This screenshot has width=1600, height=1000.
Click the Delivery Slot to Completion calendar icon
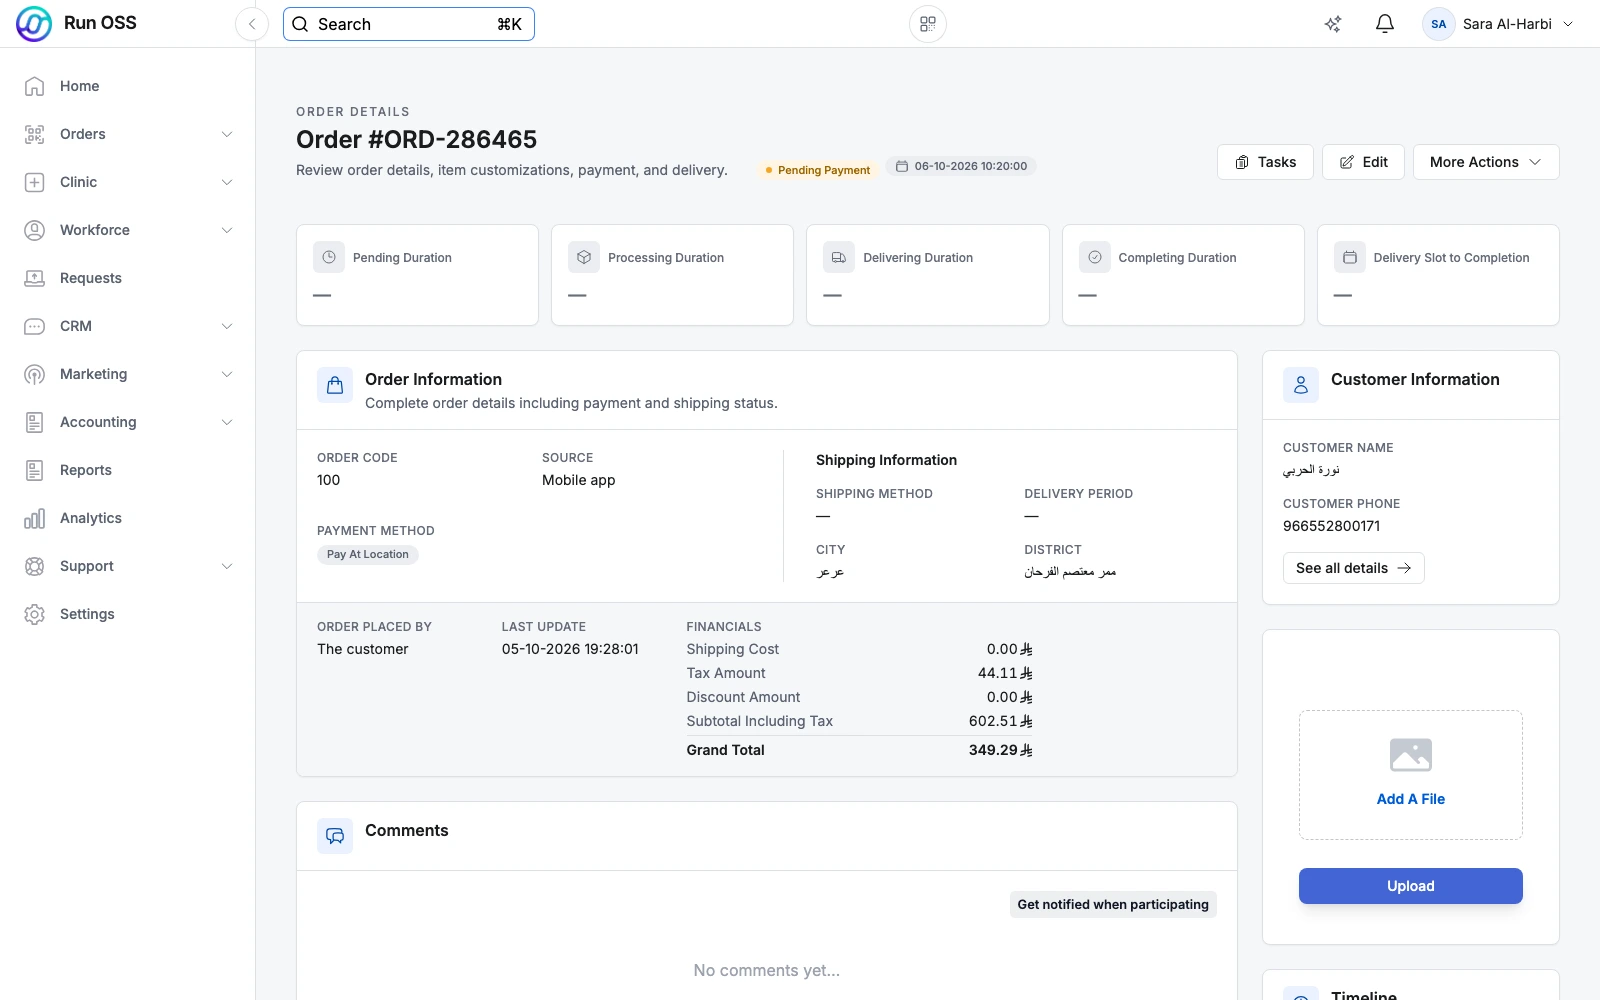tap(1350, 257)
